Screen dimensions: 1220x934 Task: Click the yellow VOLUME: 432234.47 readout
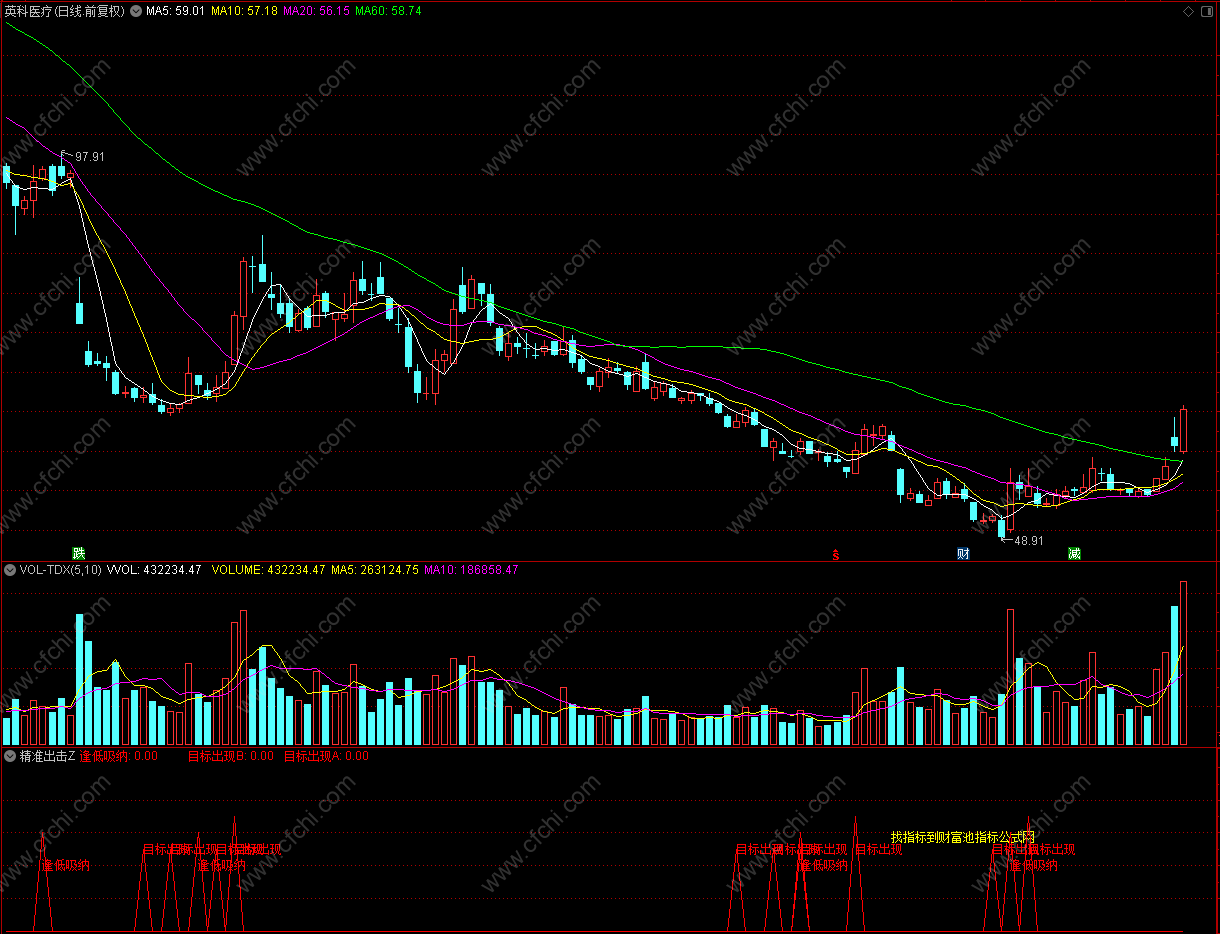click(x=268, y=570)
